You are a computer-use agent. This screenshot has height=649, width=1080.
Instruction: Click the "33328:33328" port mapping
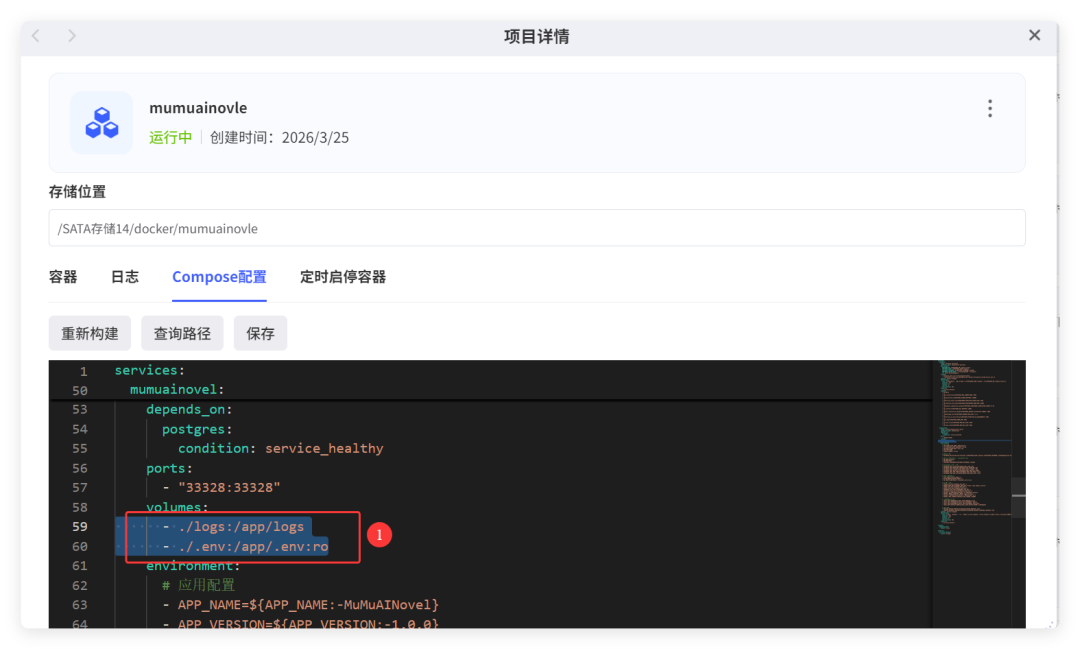click(x=229, y=488)
